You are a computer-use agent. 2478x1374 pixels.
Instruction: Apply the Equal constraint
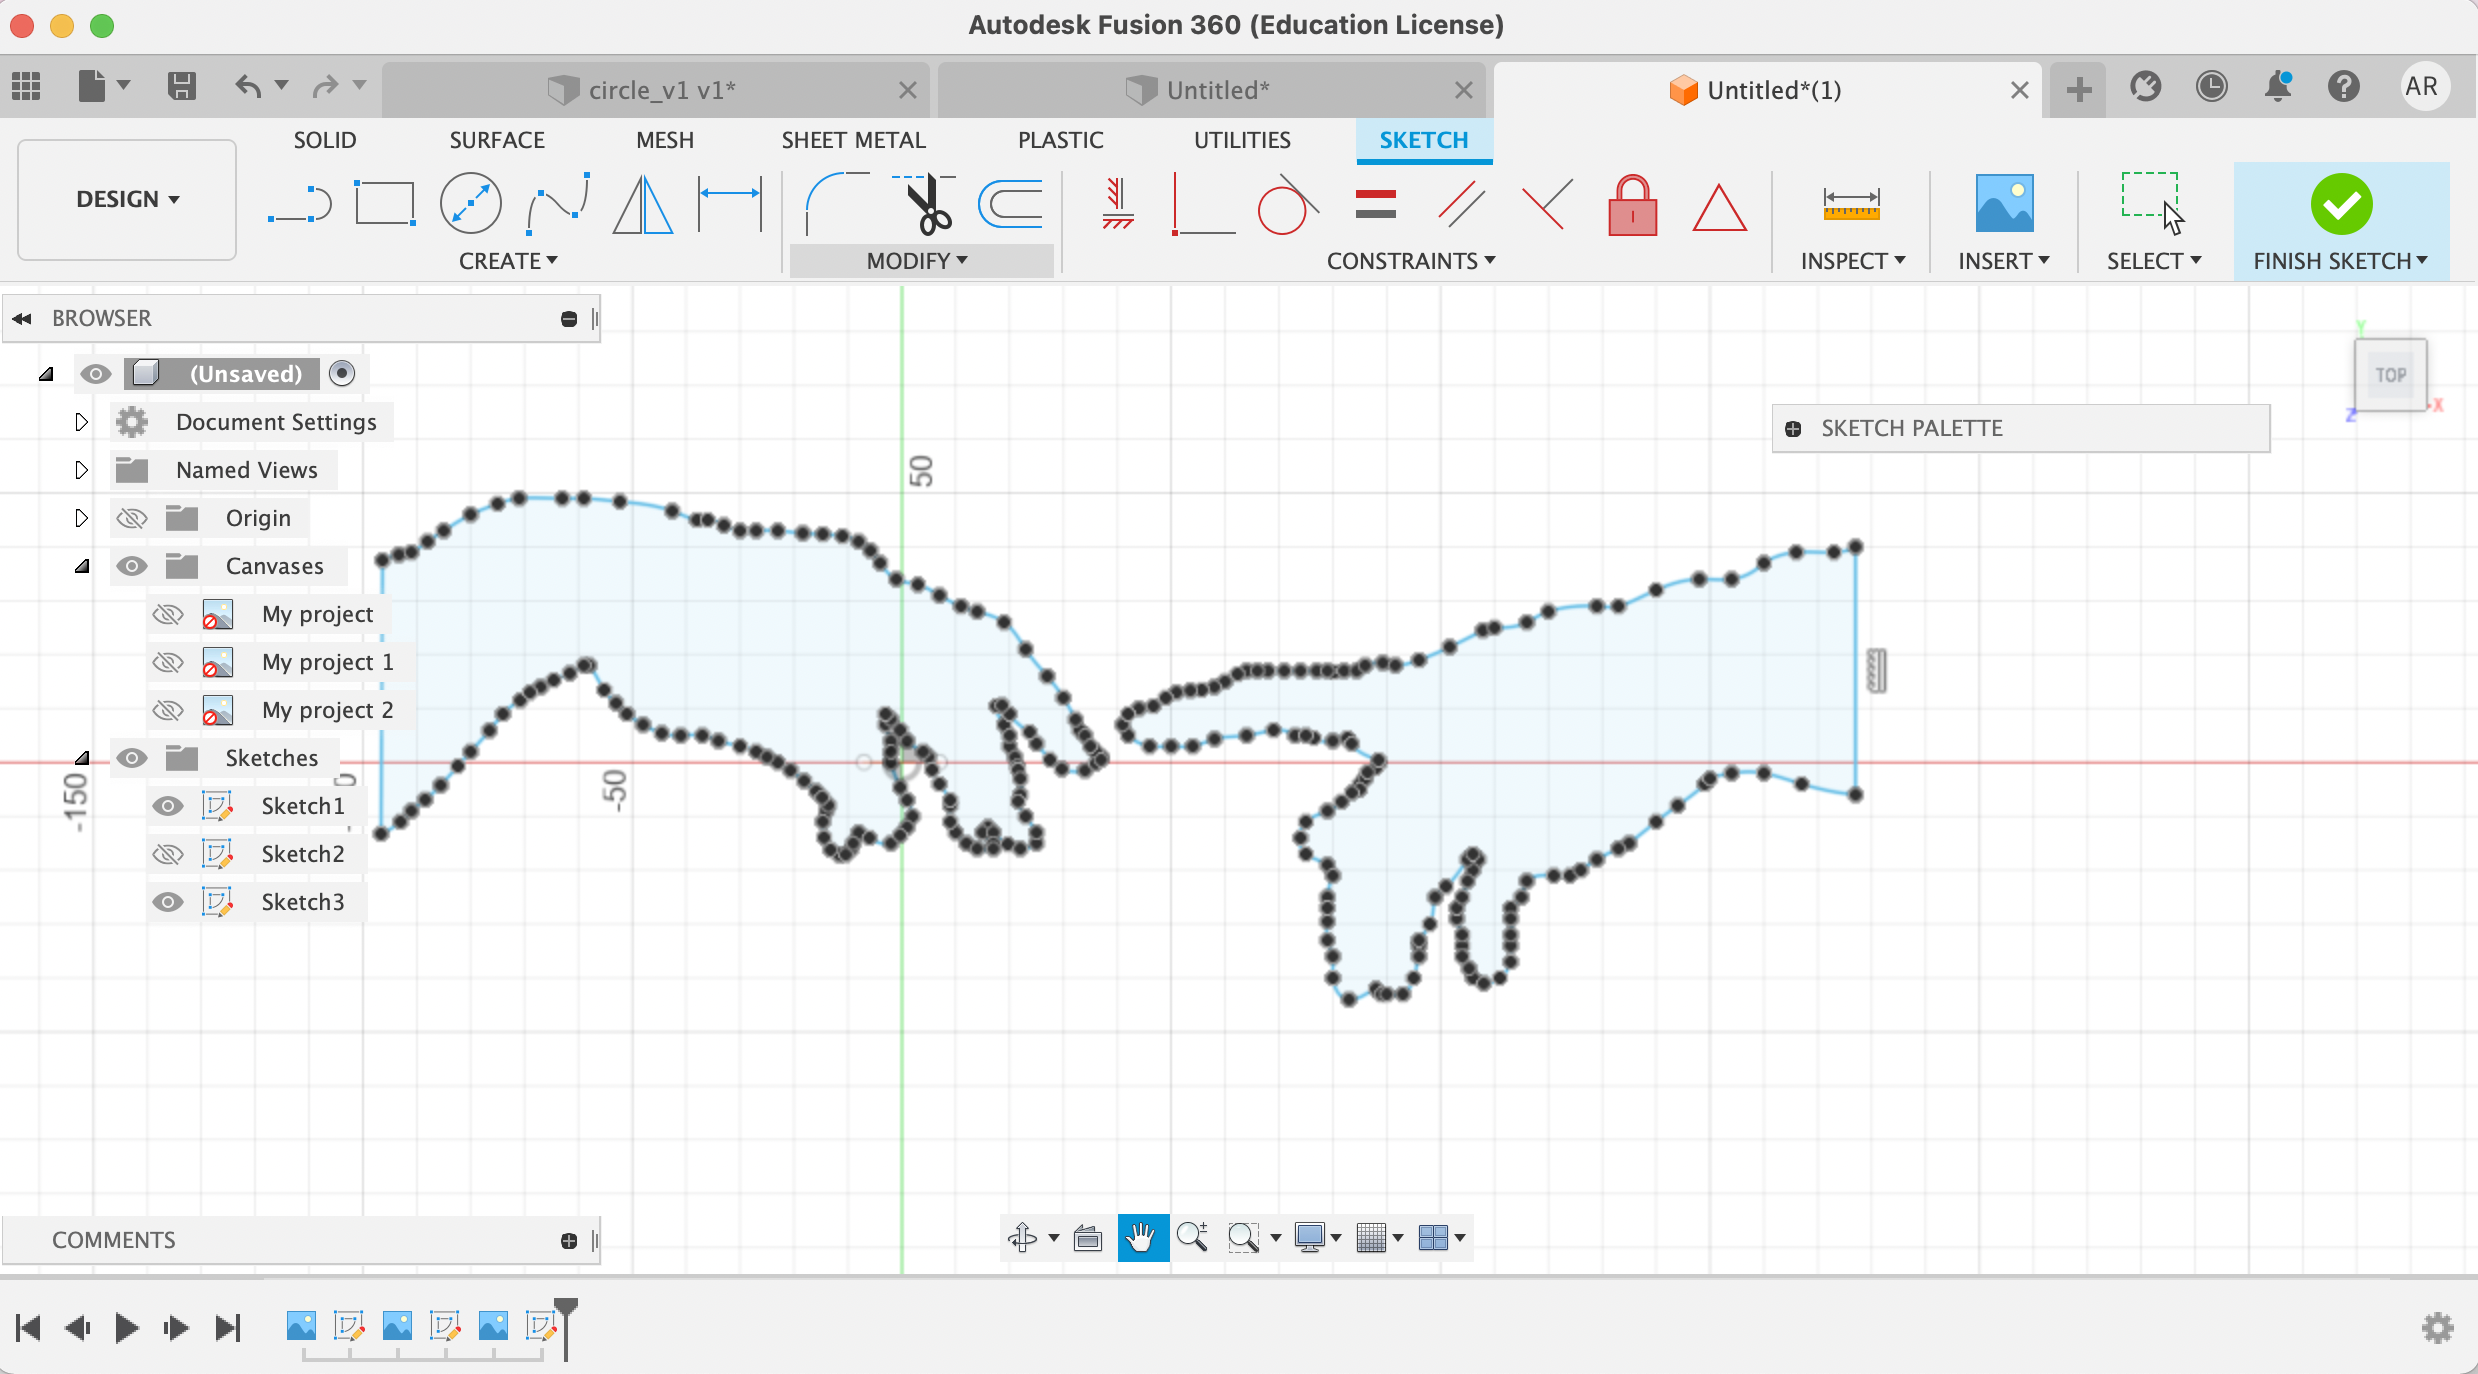coord(1376,204)
